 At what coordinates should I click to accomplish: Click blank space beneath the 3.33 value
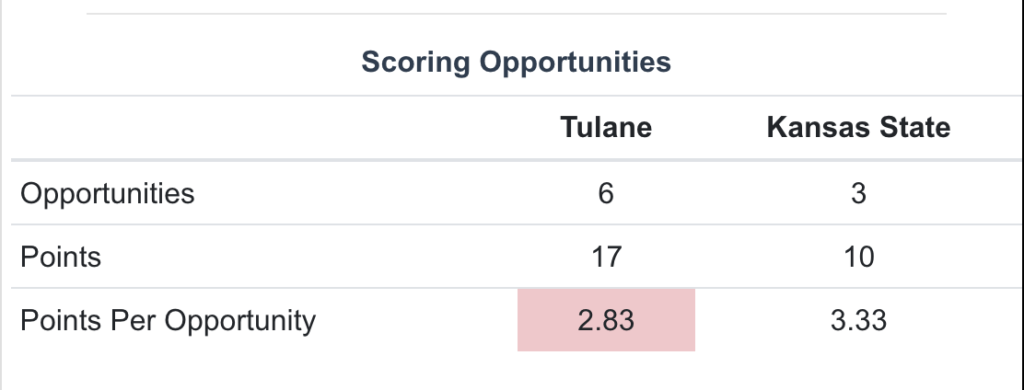click(x=858, y=369)
